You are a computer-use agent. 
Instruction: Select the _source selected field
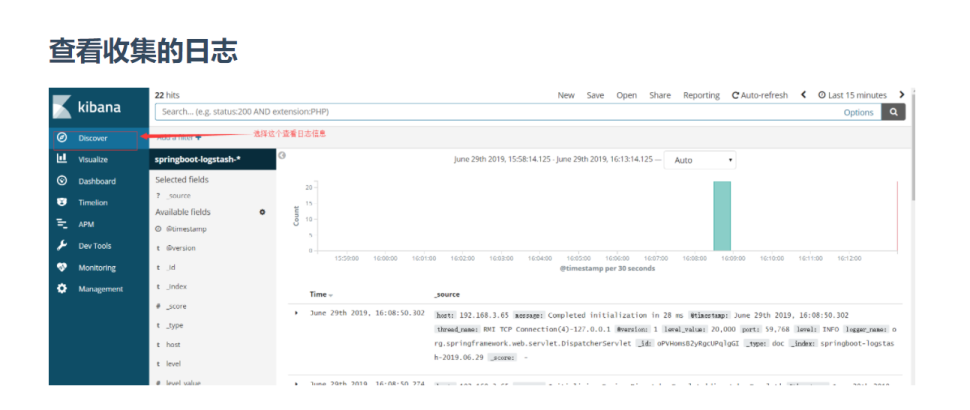178,195
